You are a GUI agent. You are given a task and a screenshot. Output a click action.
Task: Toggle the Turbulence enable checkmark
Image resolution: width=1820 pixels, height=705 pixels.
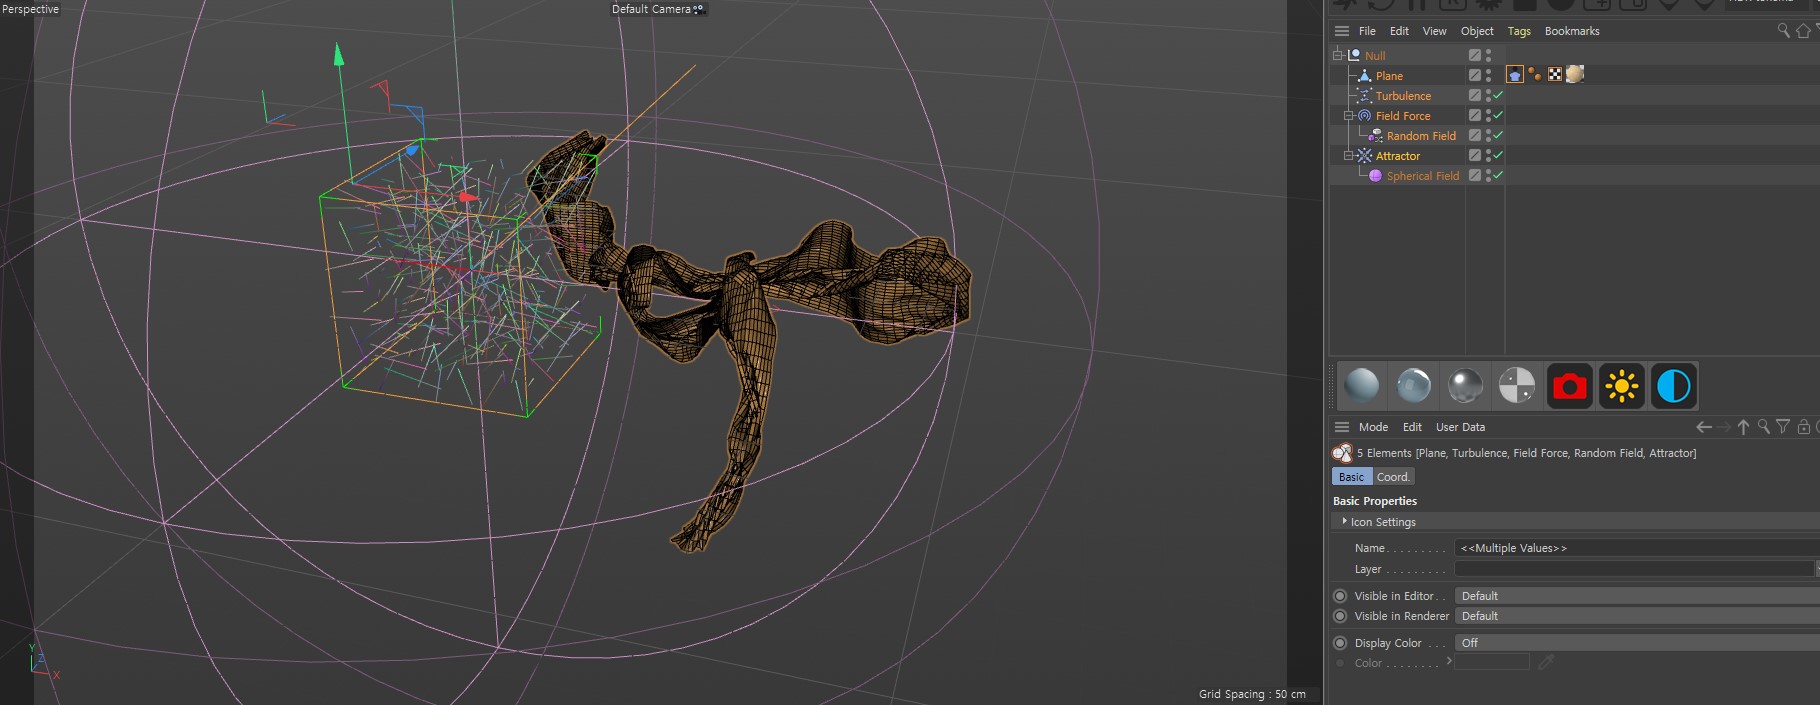click(1498, 95)
